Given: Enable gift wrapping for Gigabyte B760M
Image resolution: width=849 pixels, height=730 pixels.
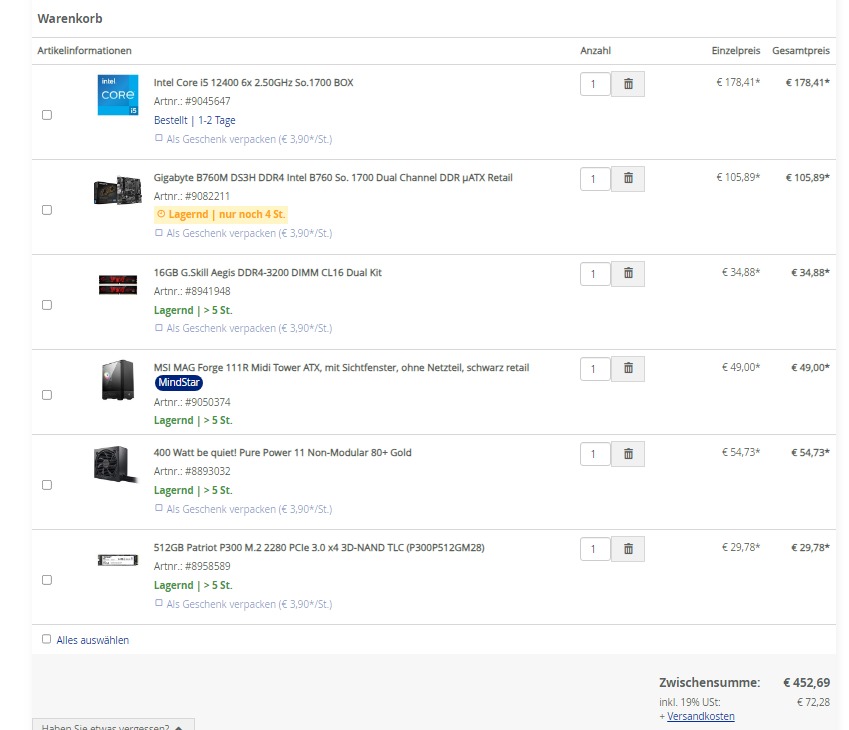Looking at the screenshot, I should point(159,233).
